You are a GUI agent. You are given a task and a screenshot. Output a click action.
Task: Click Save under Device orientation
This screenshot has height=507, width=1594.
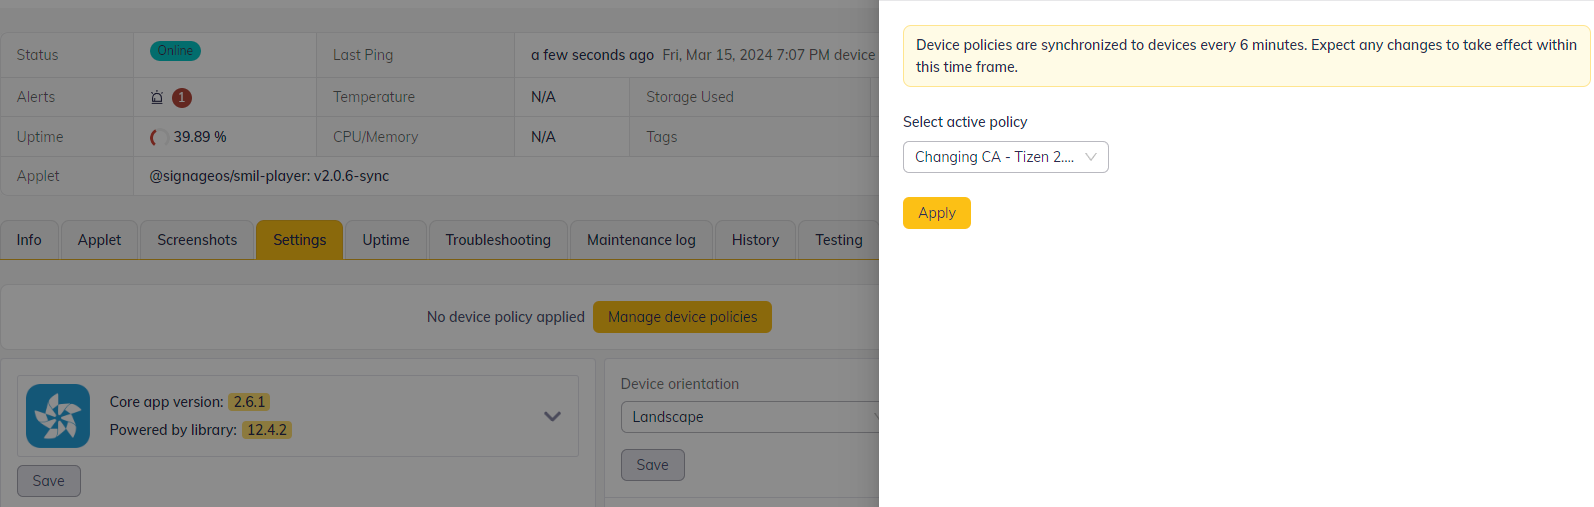pyautogui.click(x=652, y=465)
